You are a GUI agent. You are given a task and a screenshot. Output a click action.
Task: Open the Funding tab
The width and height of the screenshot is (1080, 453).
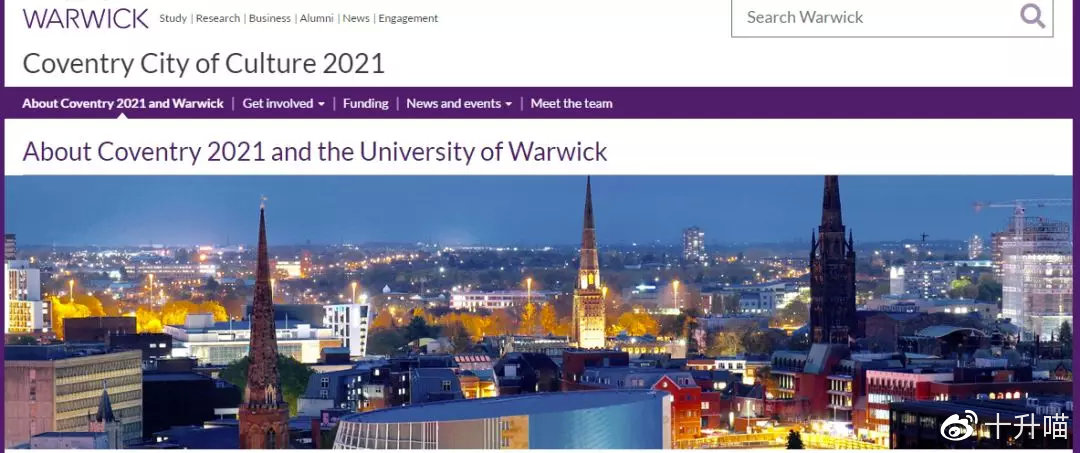click(366, 104)
